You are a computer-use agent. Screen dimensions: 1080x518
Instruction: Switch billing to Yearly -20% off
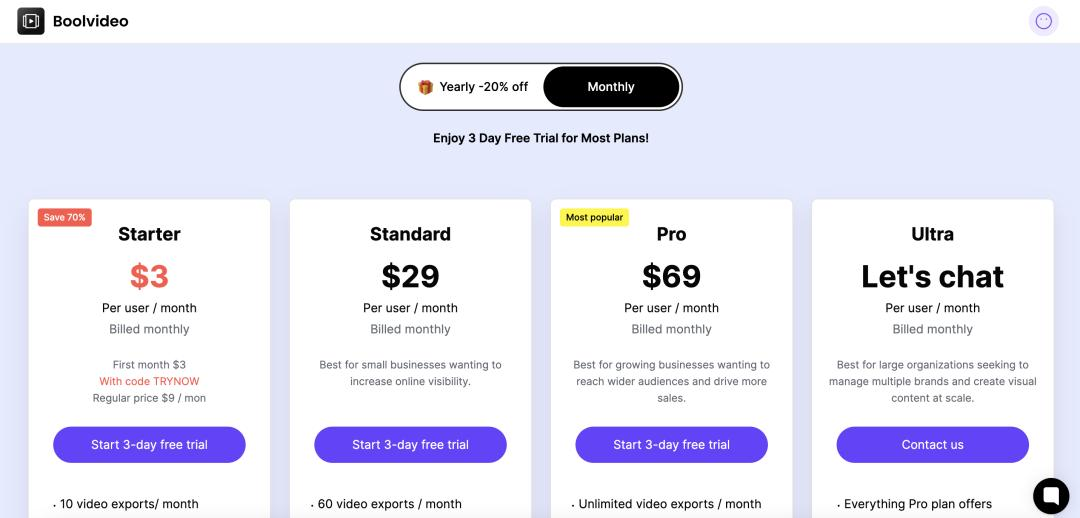coord(473,87)
